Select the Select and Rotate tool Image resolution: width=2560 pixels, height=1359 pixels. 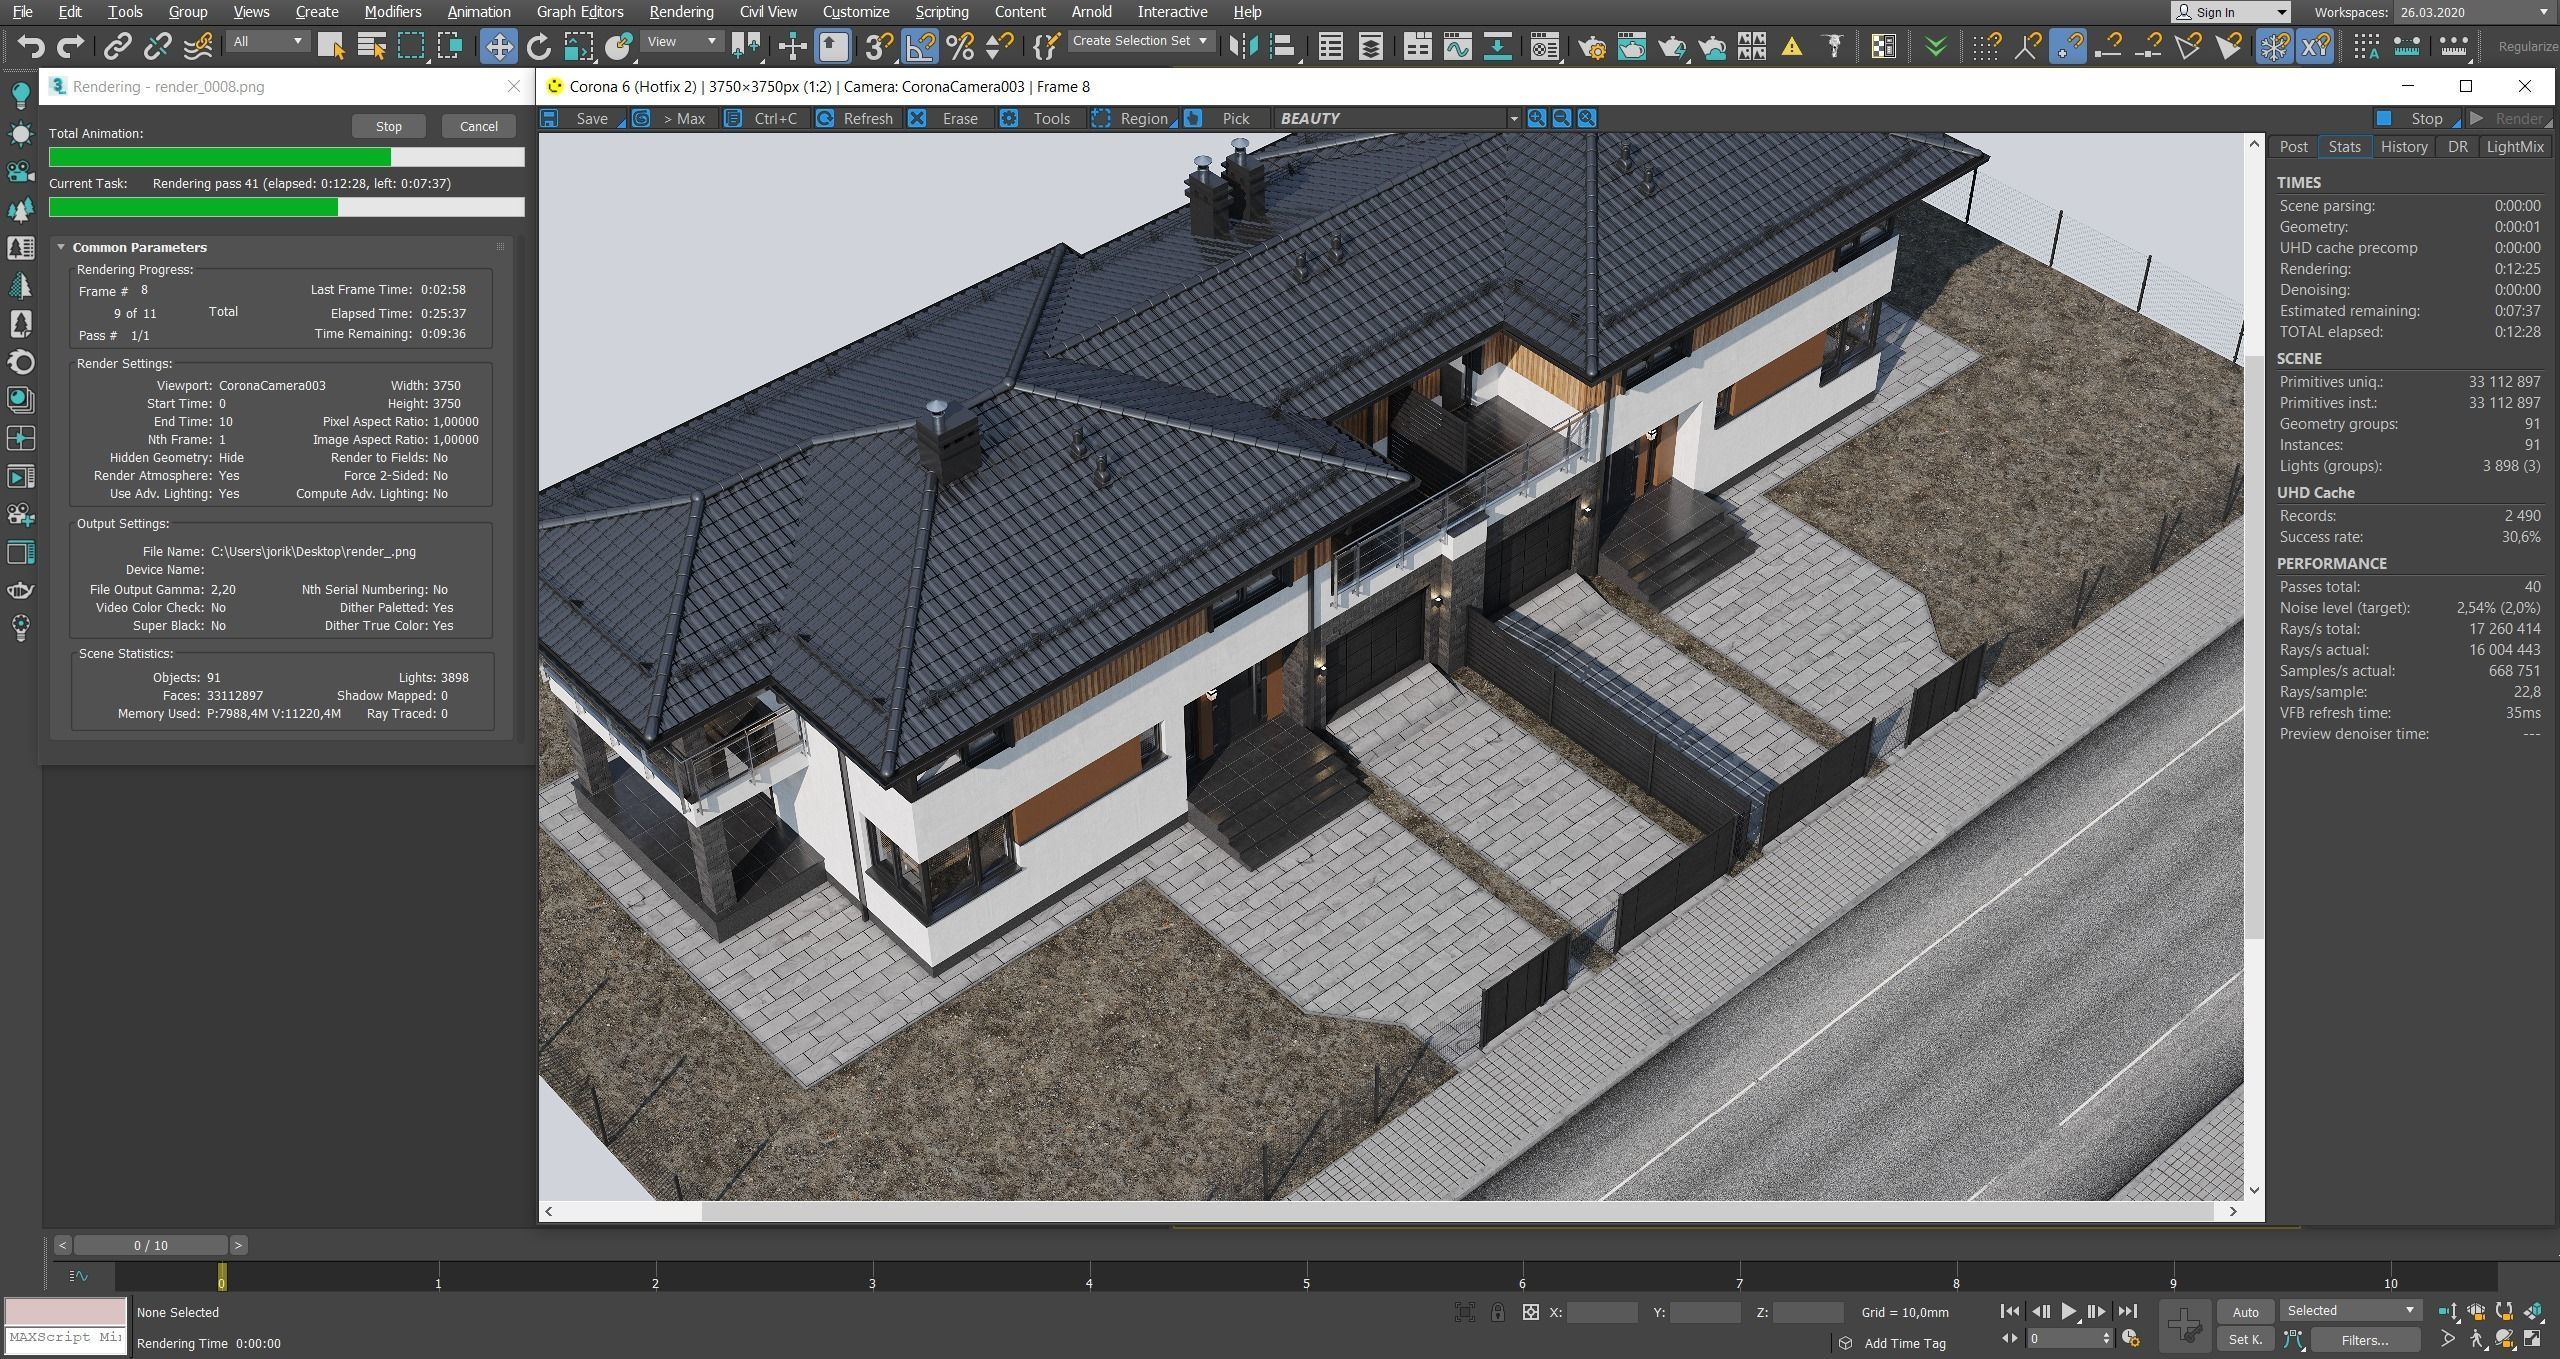click(538, 46)
